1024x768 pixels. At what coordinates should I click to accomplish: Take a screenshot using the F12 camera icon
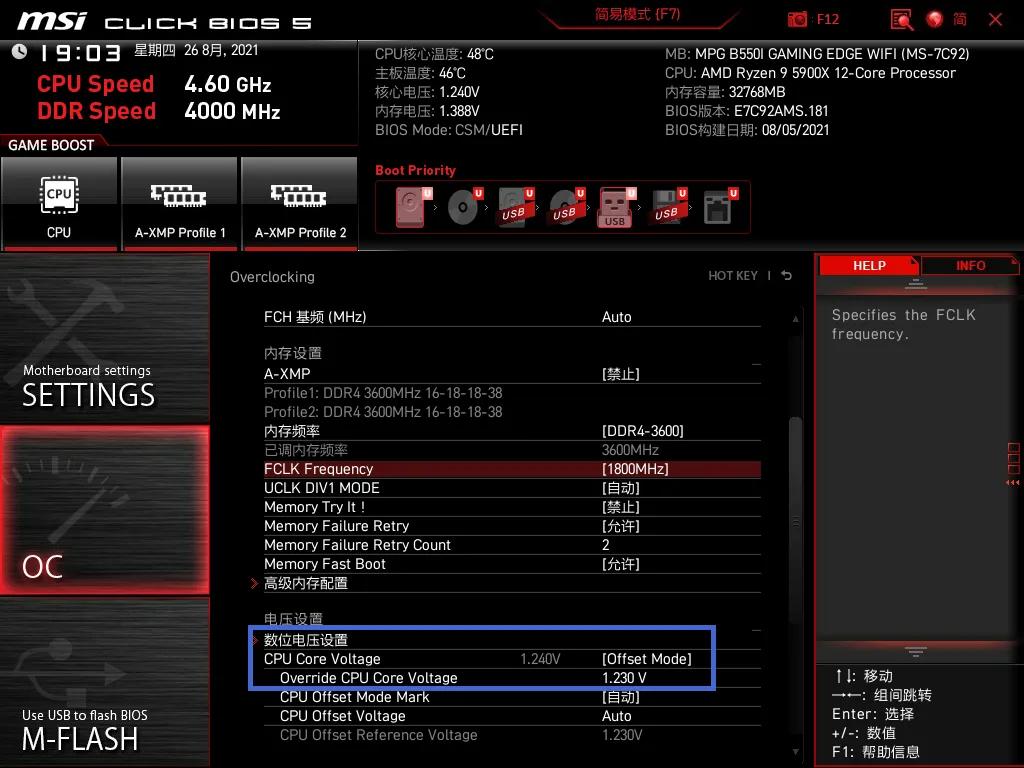click(x=797, y=19)
